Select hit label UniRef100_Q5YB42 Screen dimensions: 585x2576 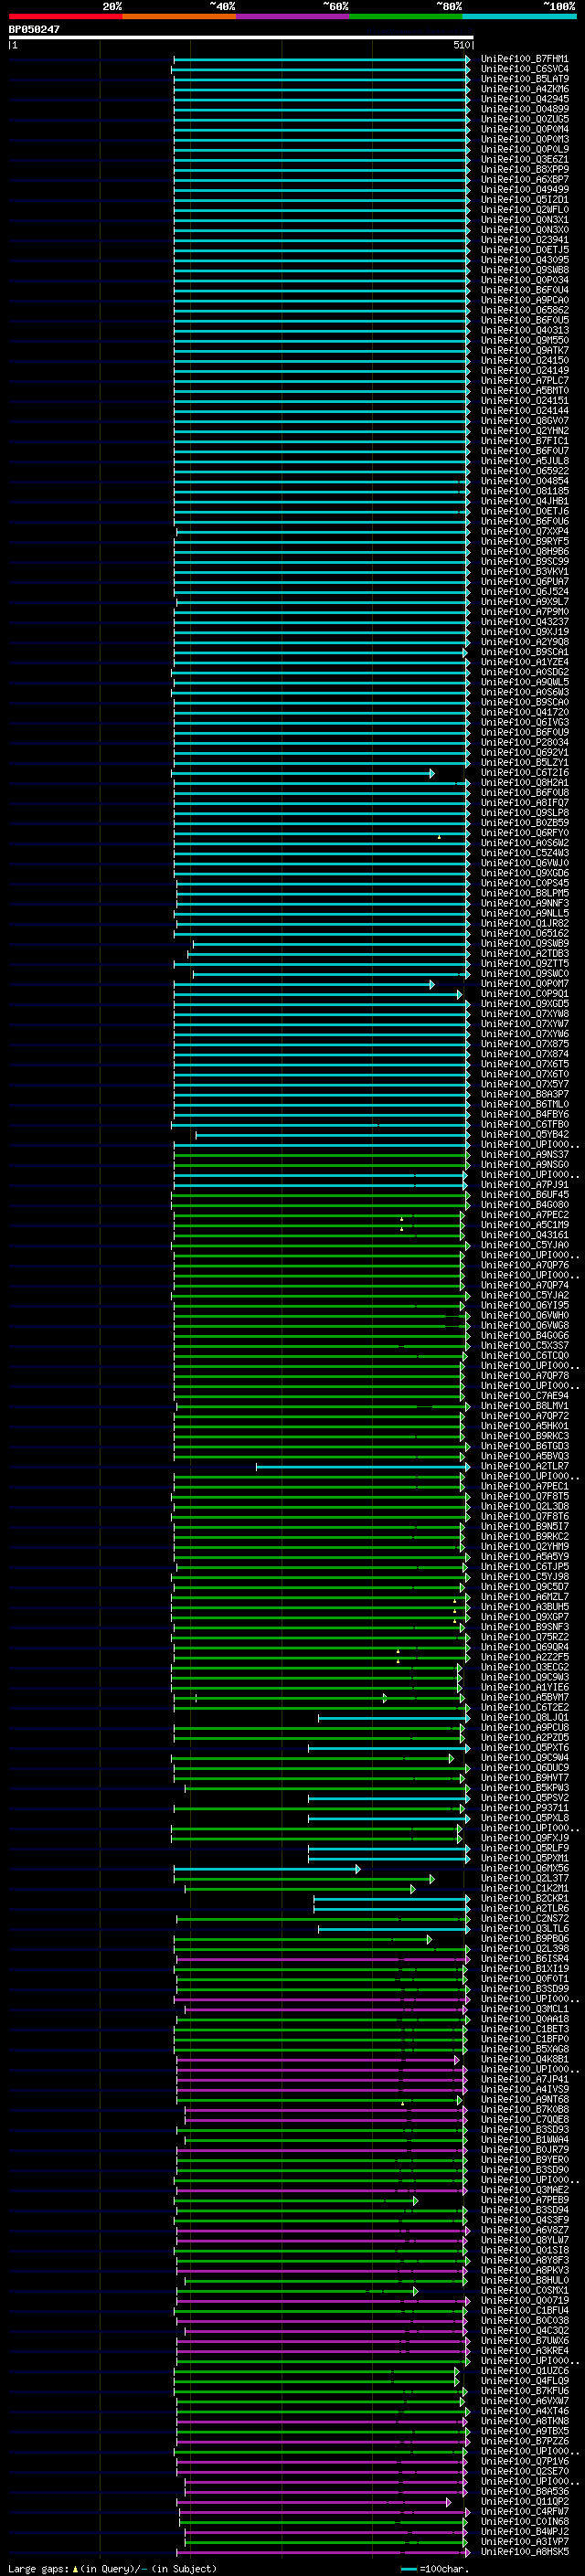click(x=524, y=1135)
